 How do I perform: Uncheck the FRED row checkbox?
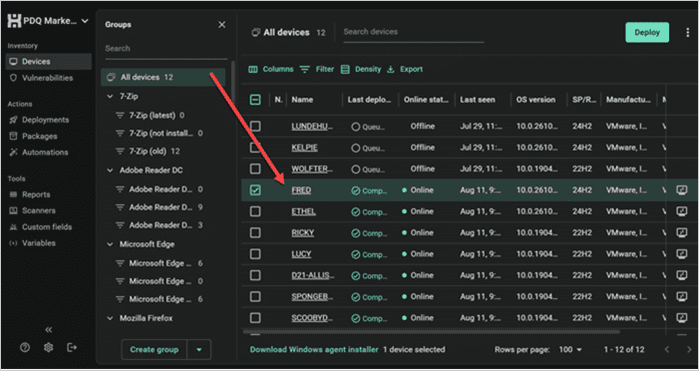coord(255,190)
